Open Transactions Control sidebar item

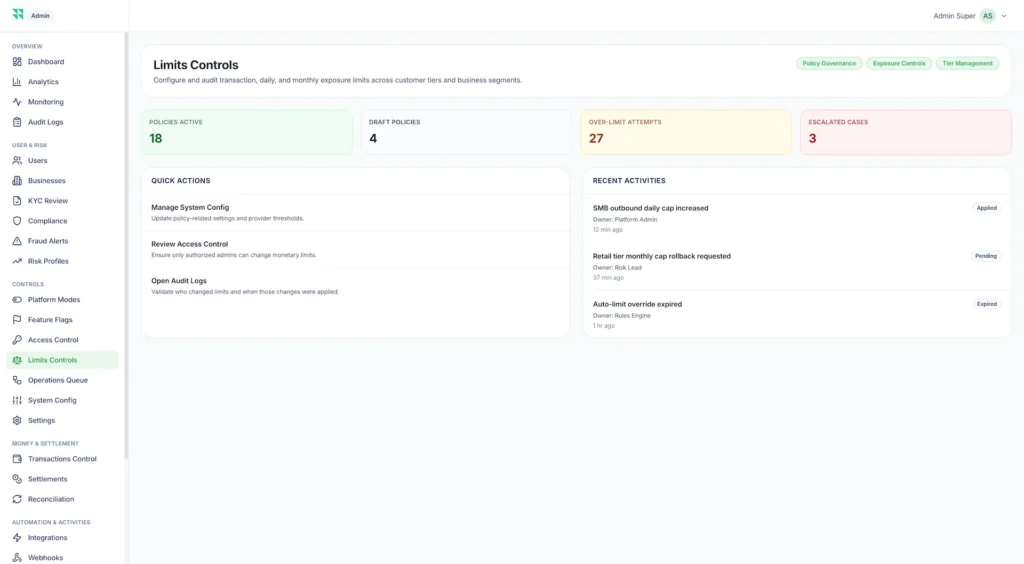(x=62, y=459)
